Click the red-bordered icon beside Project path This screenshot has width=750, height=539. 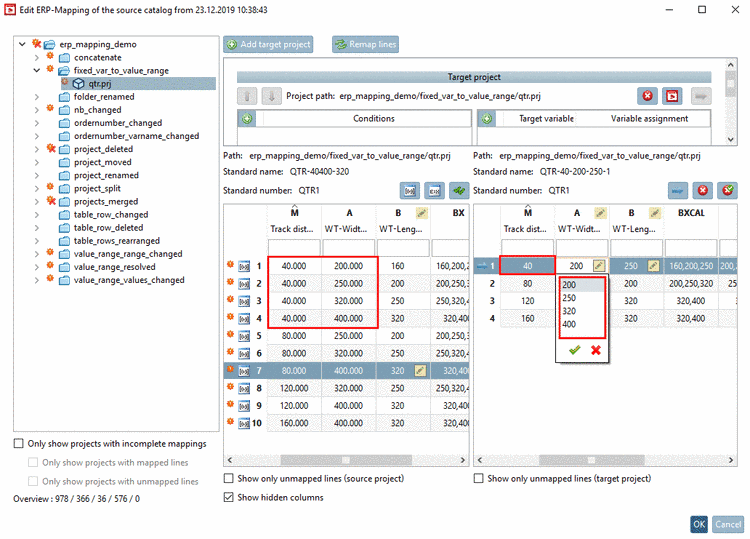[x=672, y=96]
